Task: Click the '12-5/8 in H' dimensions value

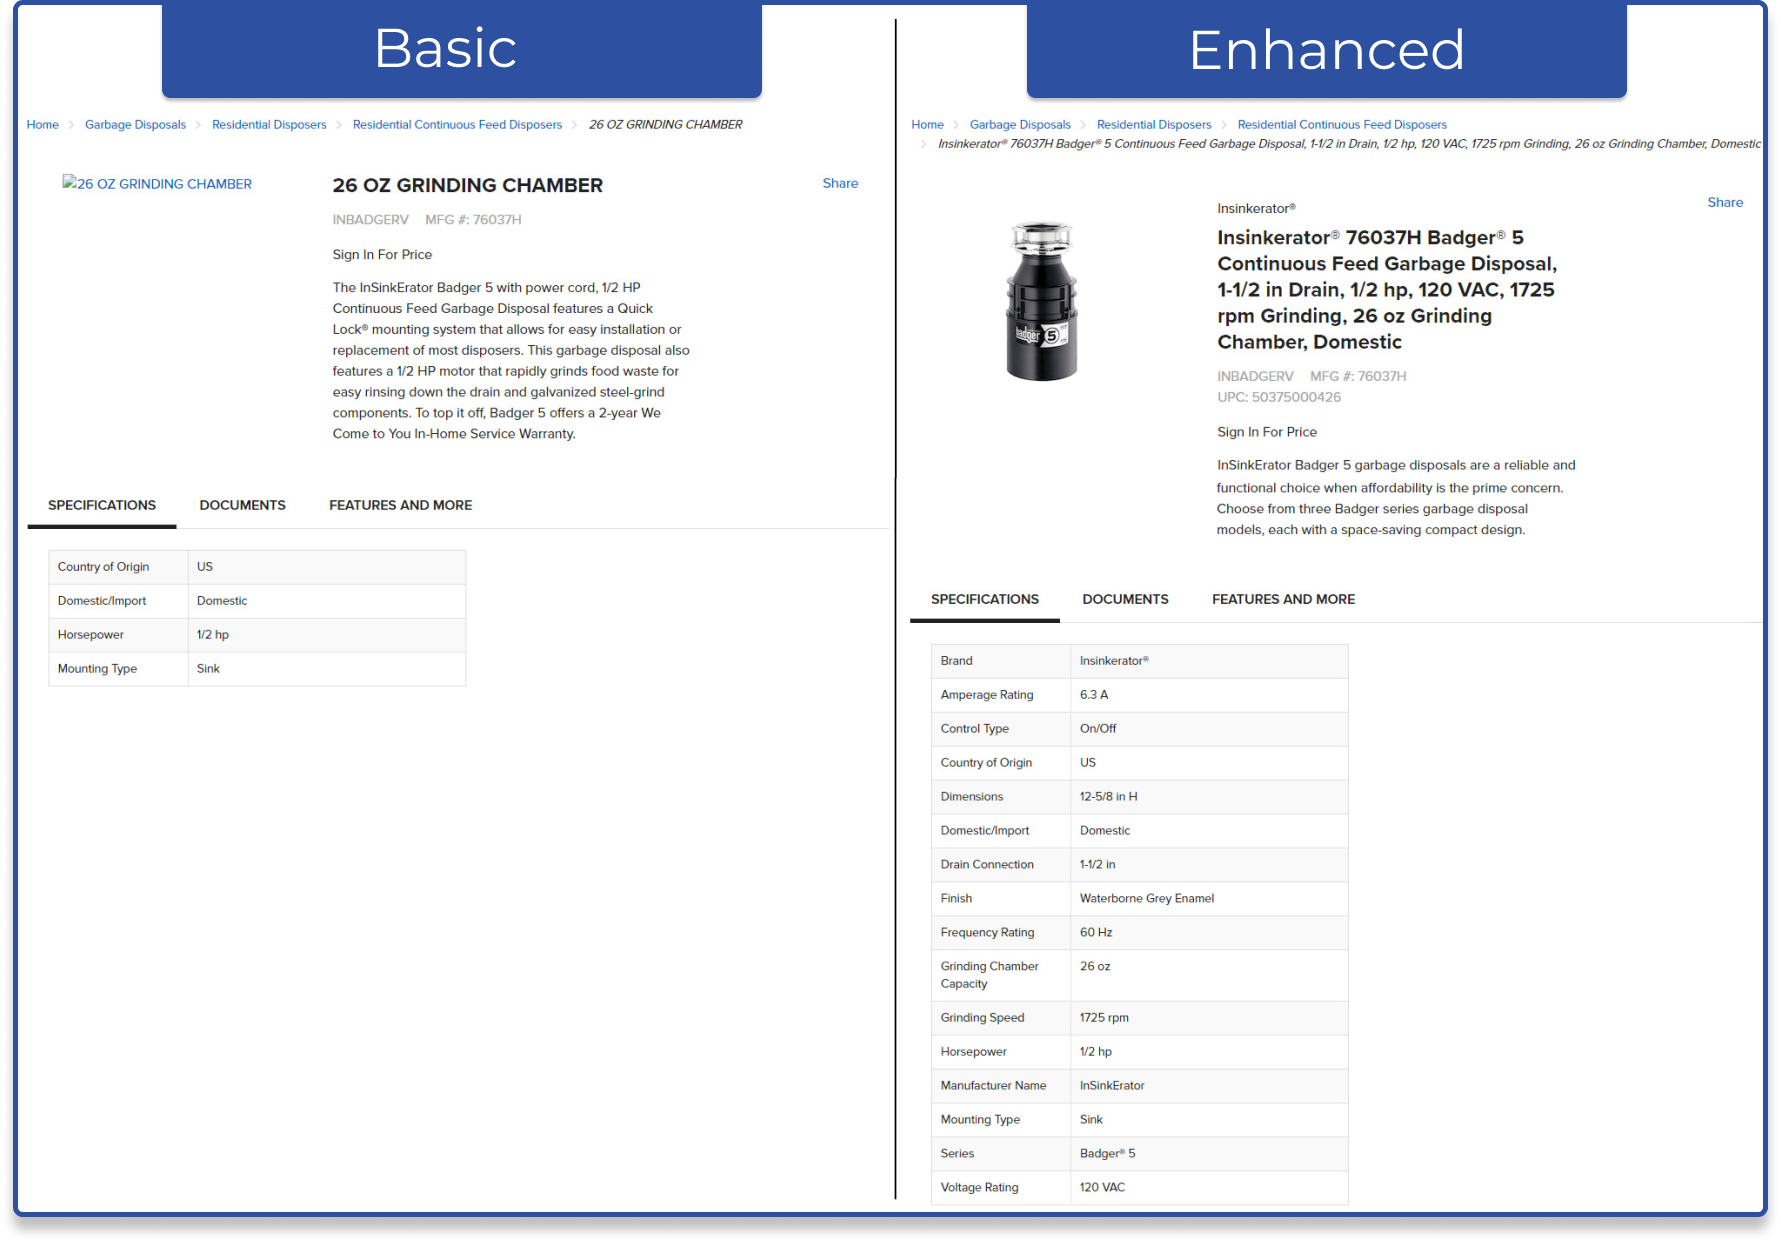Action: [1109, 797]
